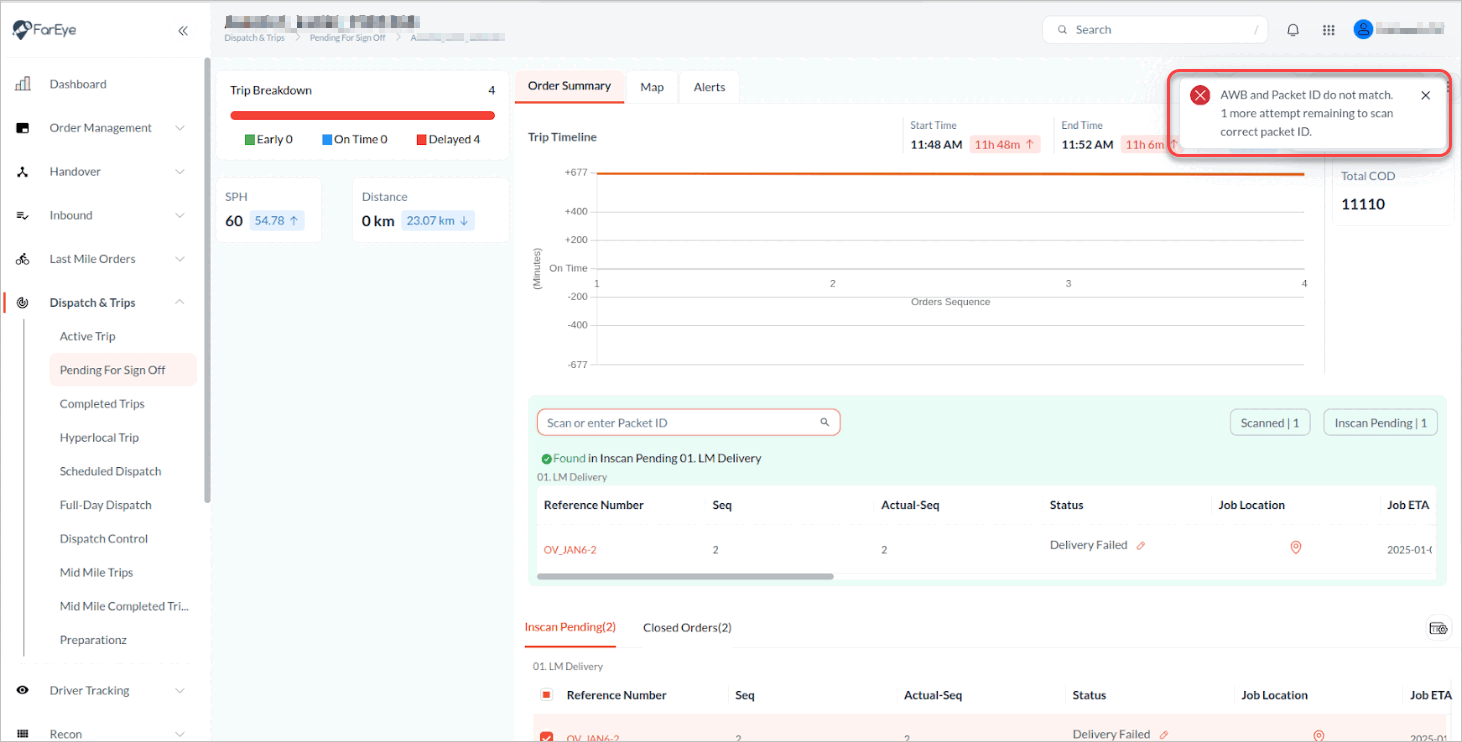
Task: Click the FarEye logo
Action: pos(45,30)
